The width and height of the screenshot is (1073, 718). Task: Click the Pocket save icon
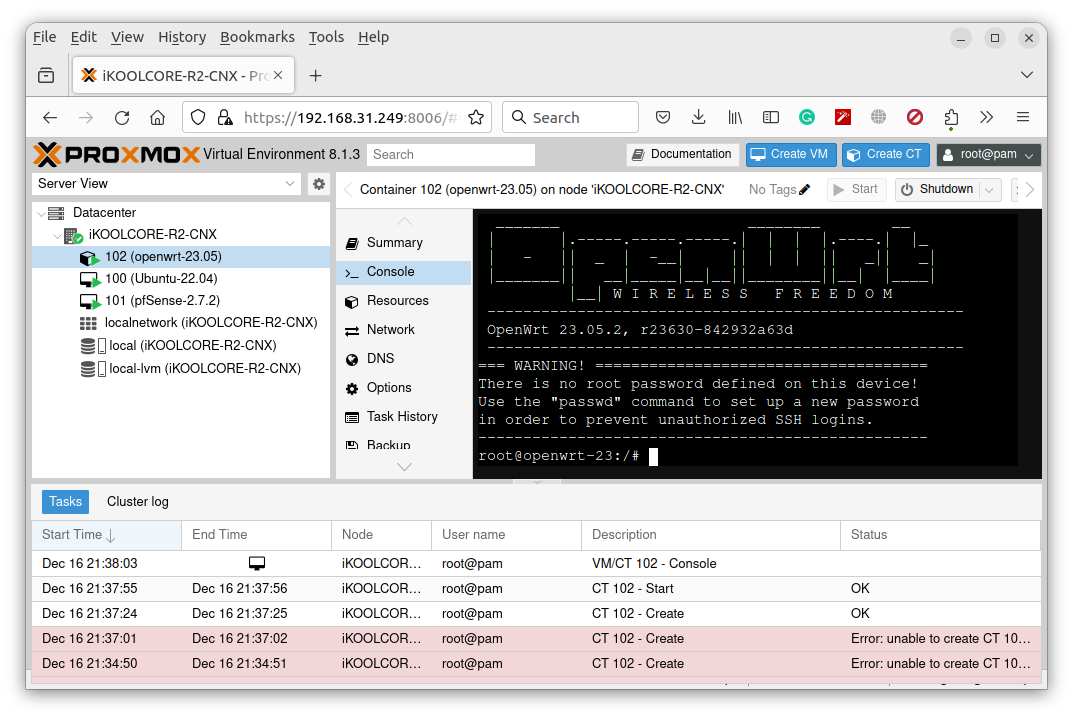pos(662,118)
